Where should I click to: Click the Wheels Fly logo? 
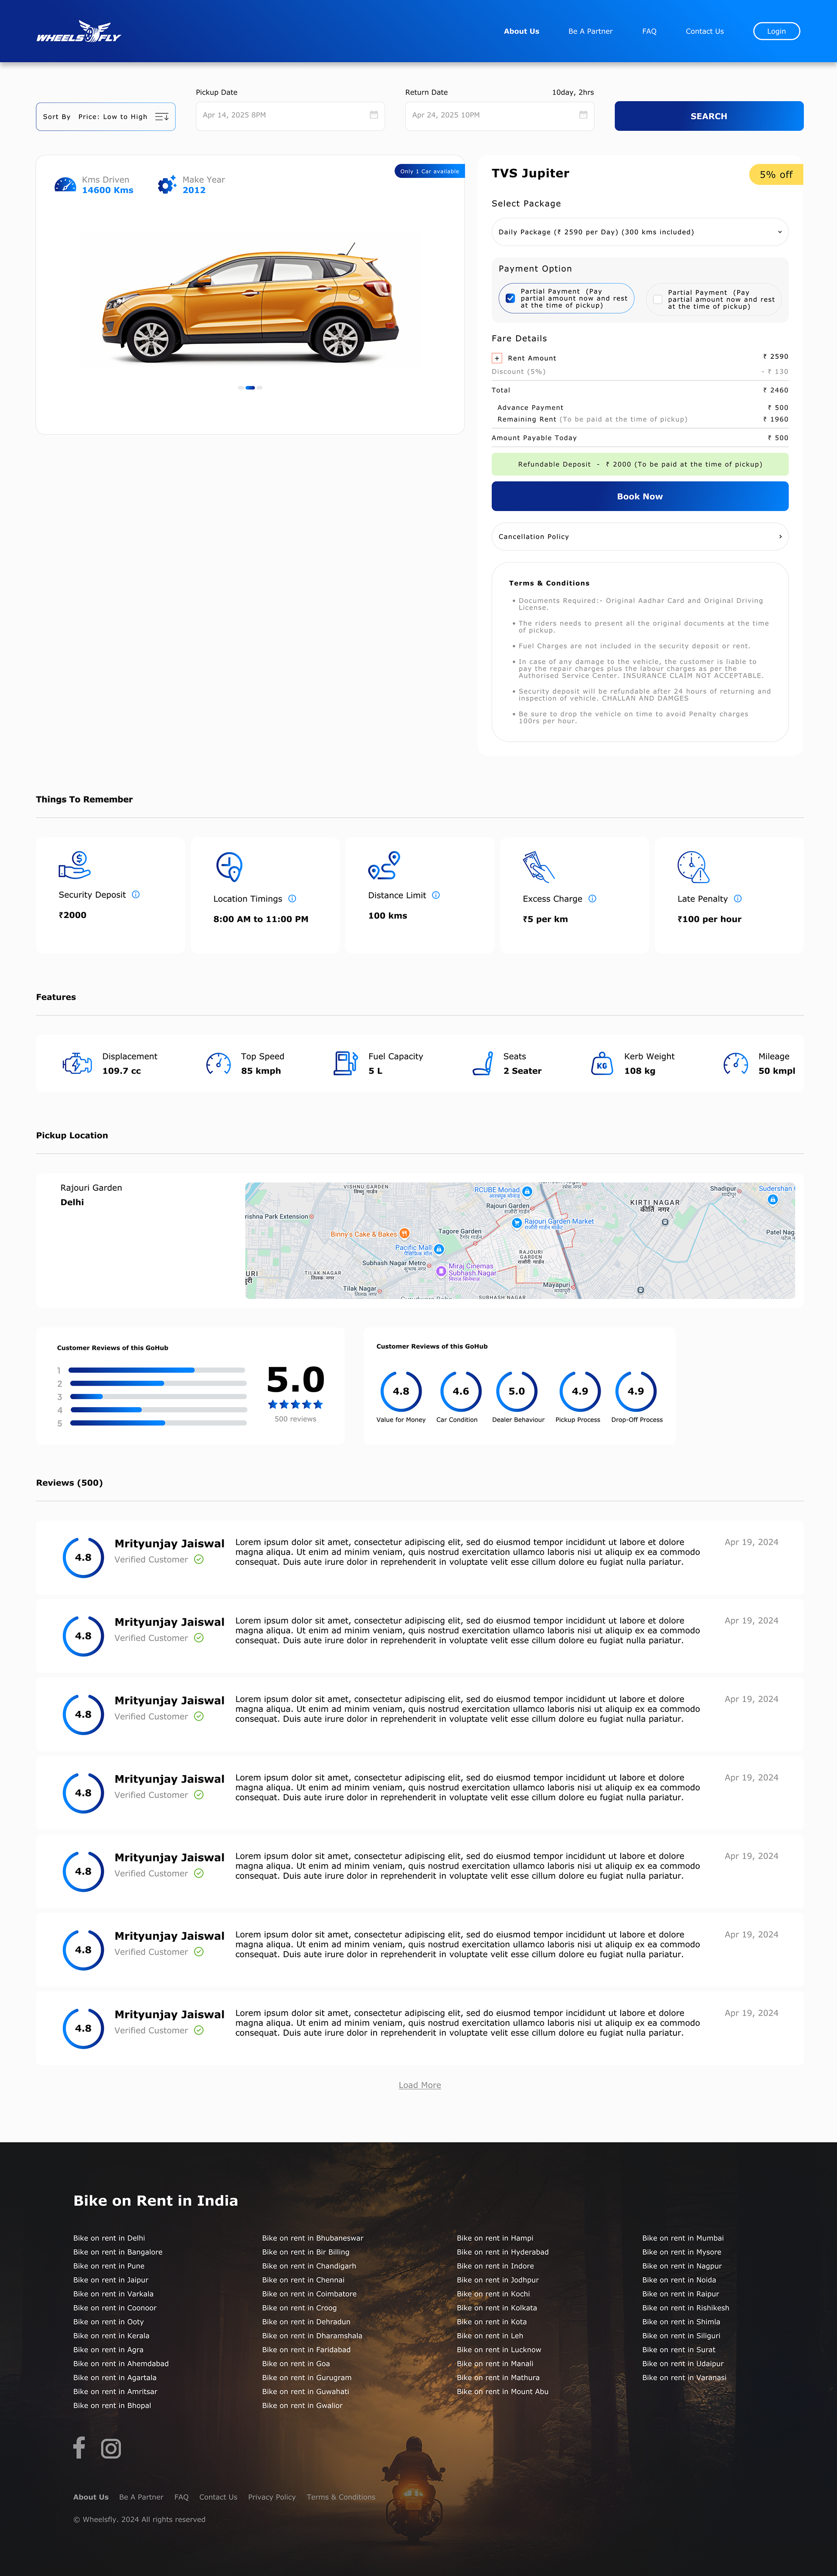pyautogui.click(x=78, y=32)
